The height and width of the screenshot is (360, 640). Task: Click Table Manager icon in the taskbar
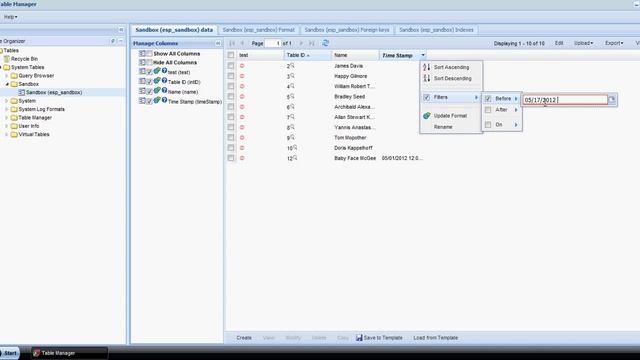36,353
